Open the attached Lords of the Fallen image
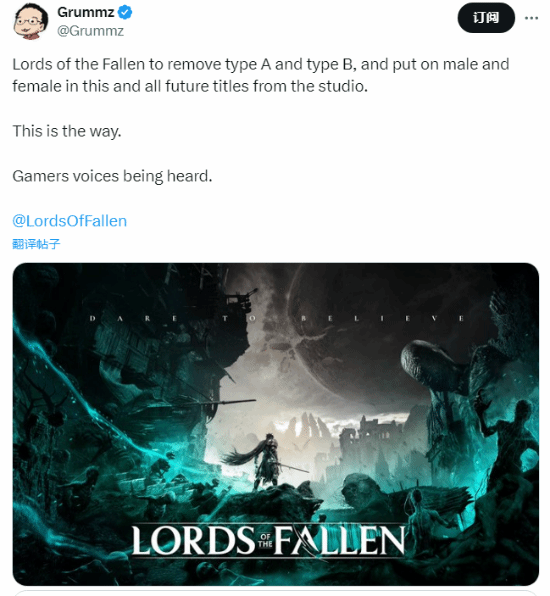The width and height of the screenshot is (550, 596). [x=276, y=424]
